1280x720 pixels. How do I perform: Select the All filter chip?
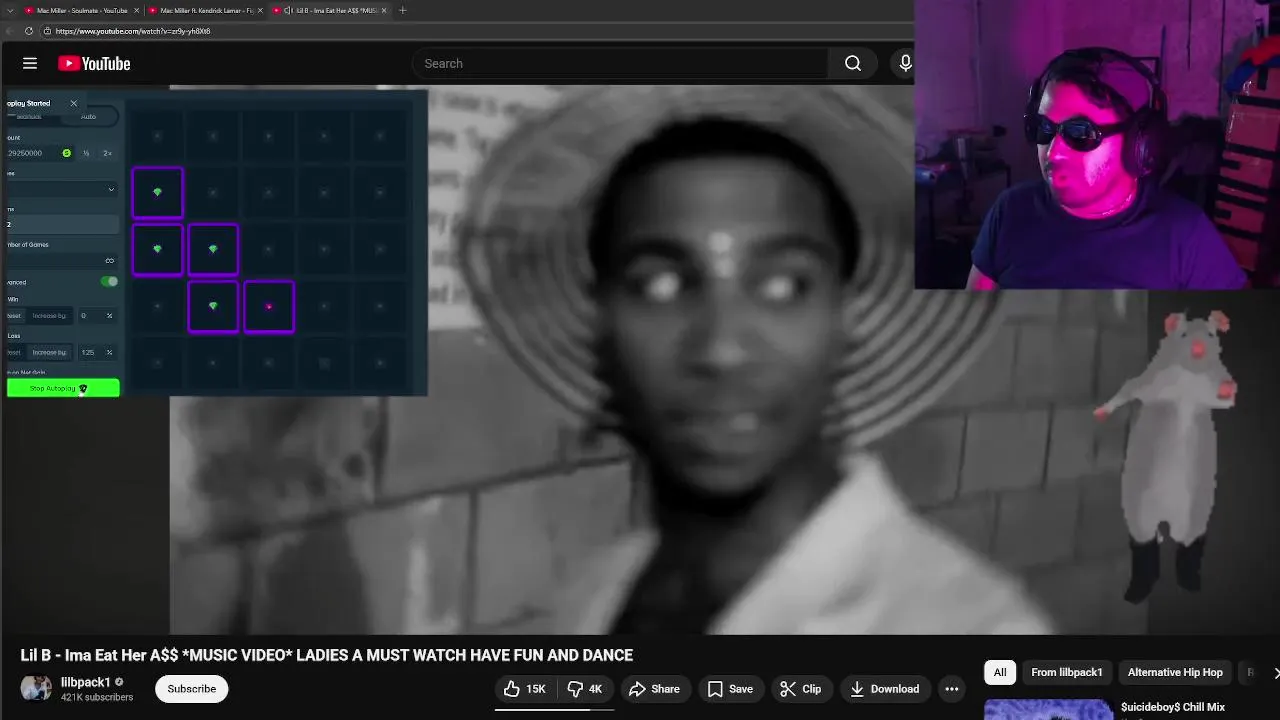click(x=1000, y=672)
